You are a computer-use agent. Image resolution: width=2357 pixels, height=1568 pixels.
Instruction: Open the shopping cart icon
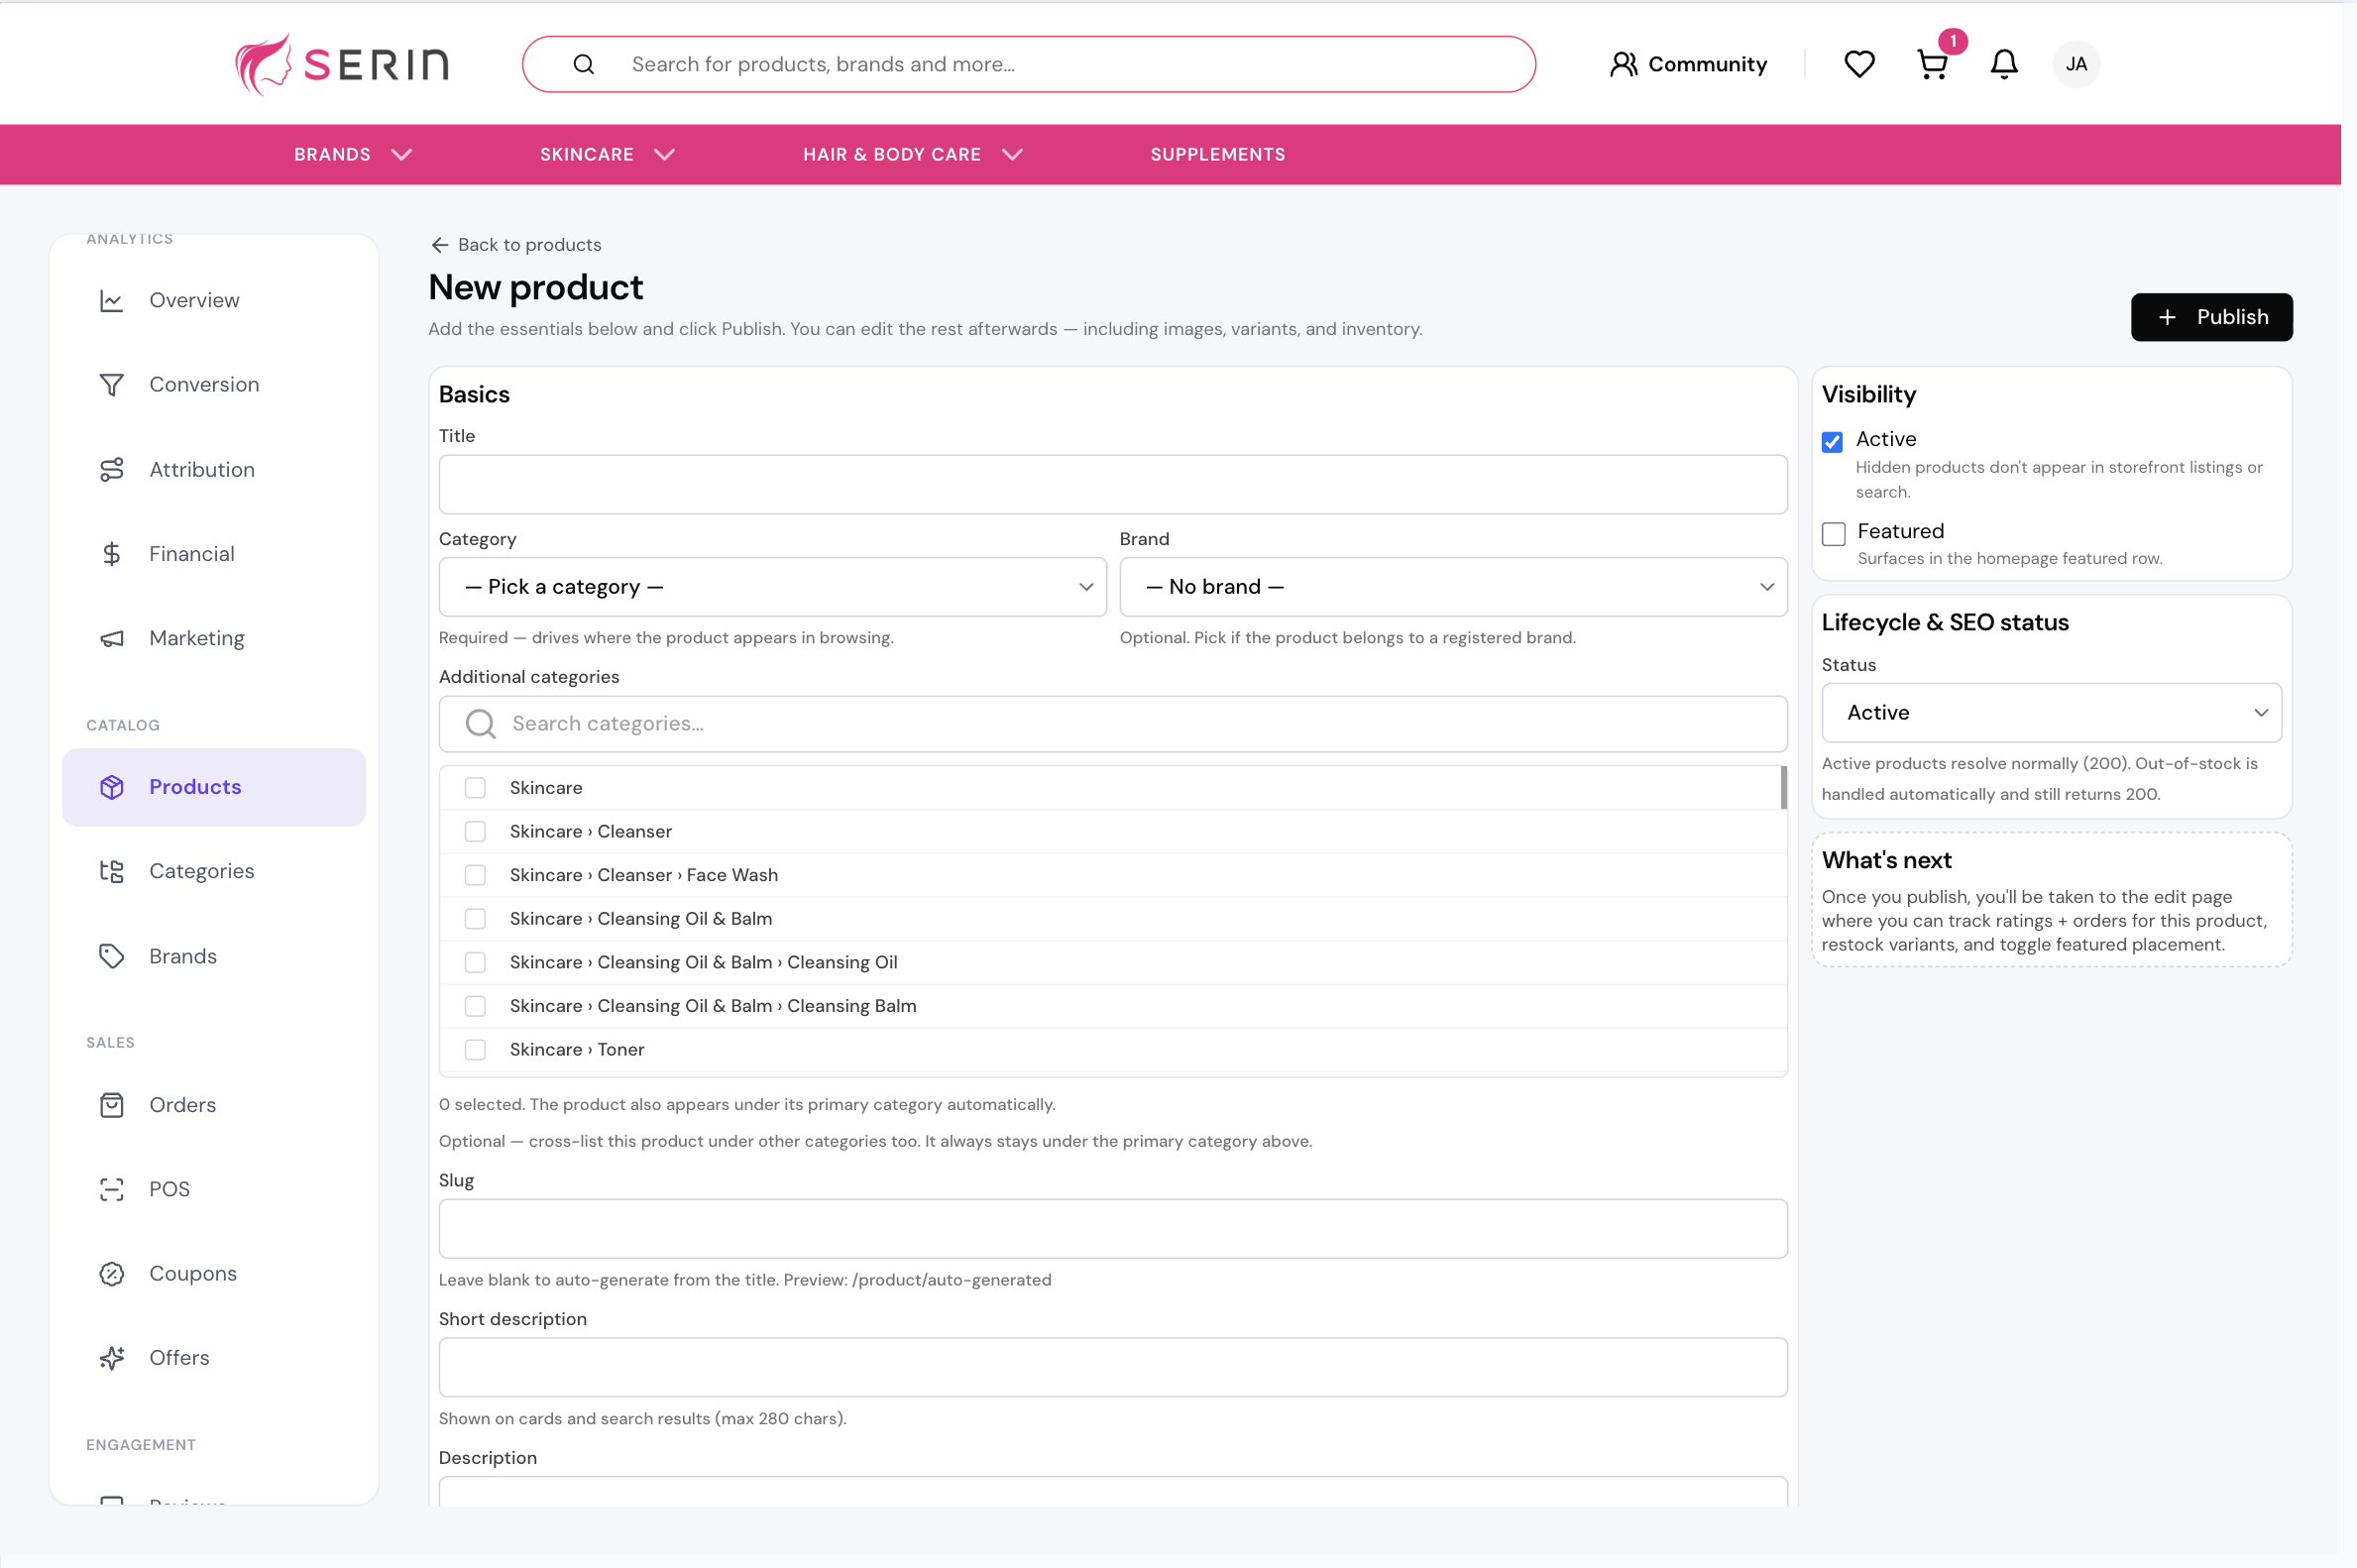pos(1932,64)
